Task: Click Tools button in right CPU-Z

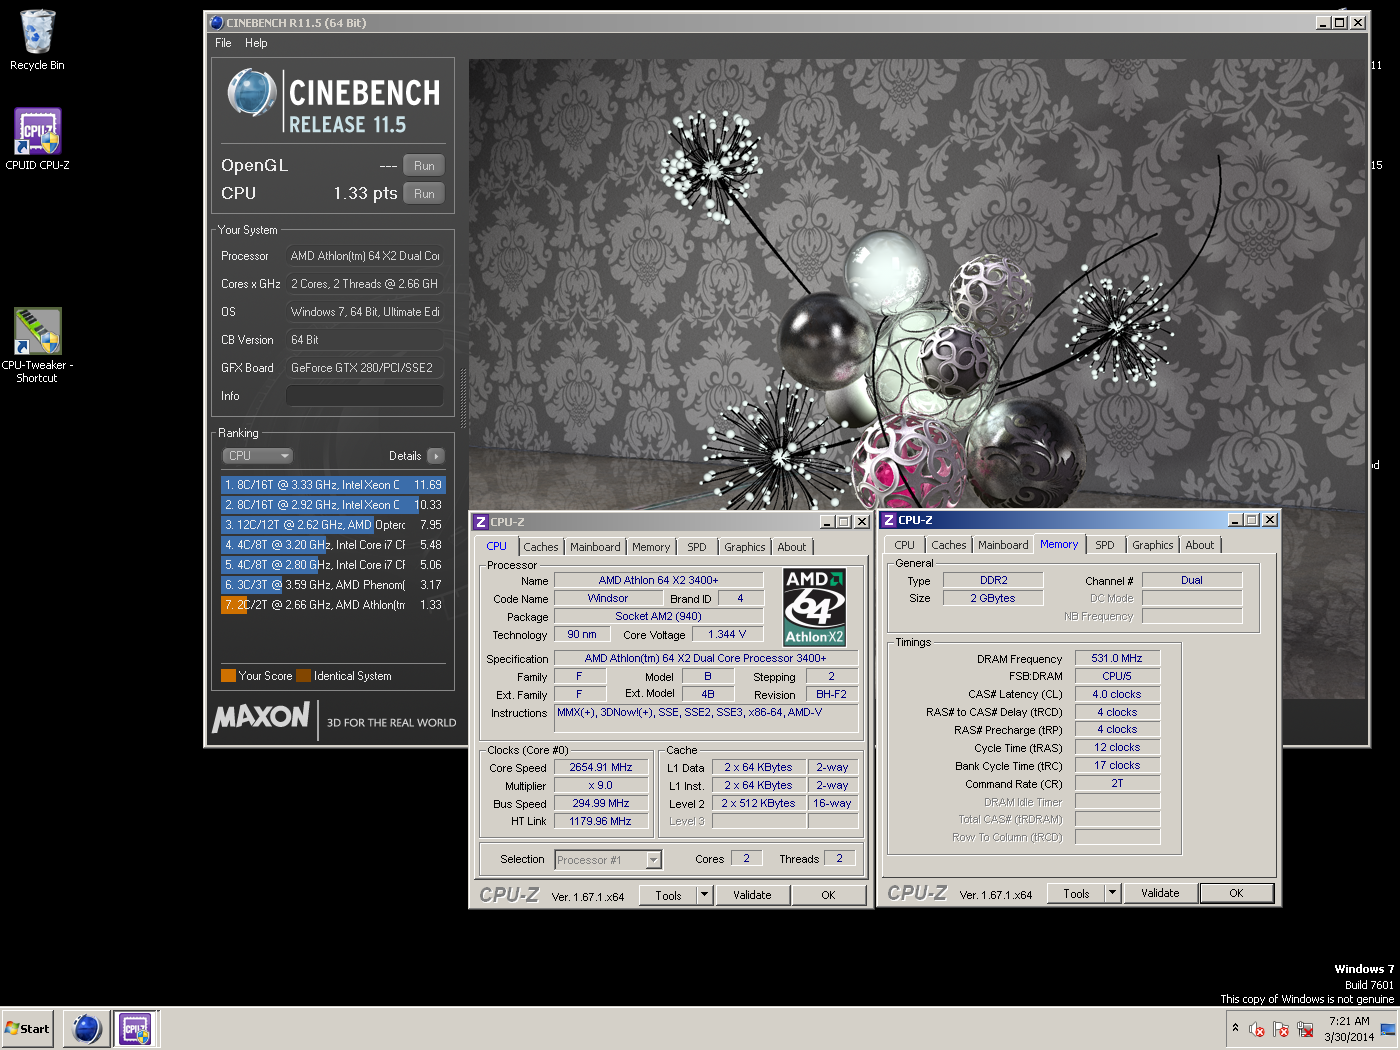Action: 1076,894
